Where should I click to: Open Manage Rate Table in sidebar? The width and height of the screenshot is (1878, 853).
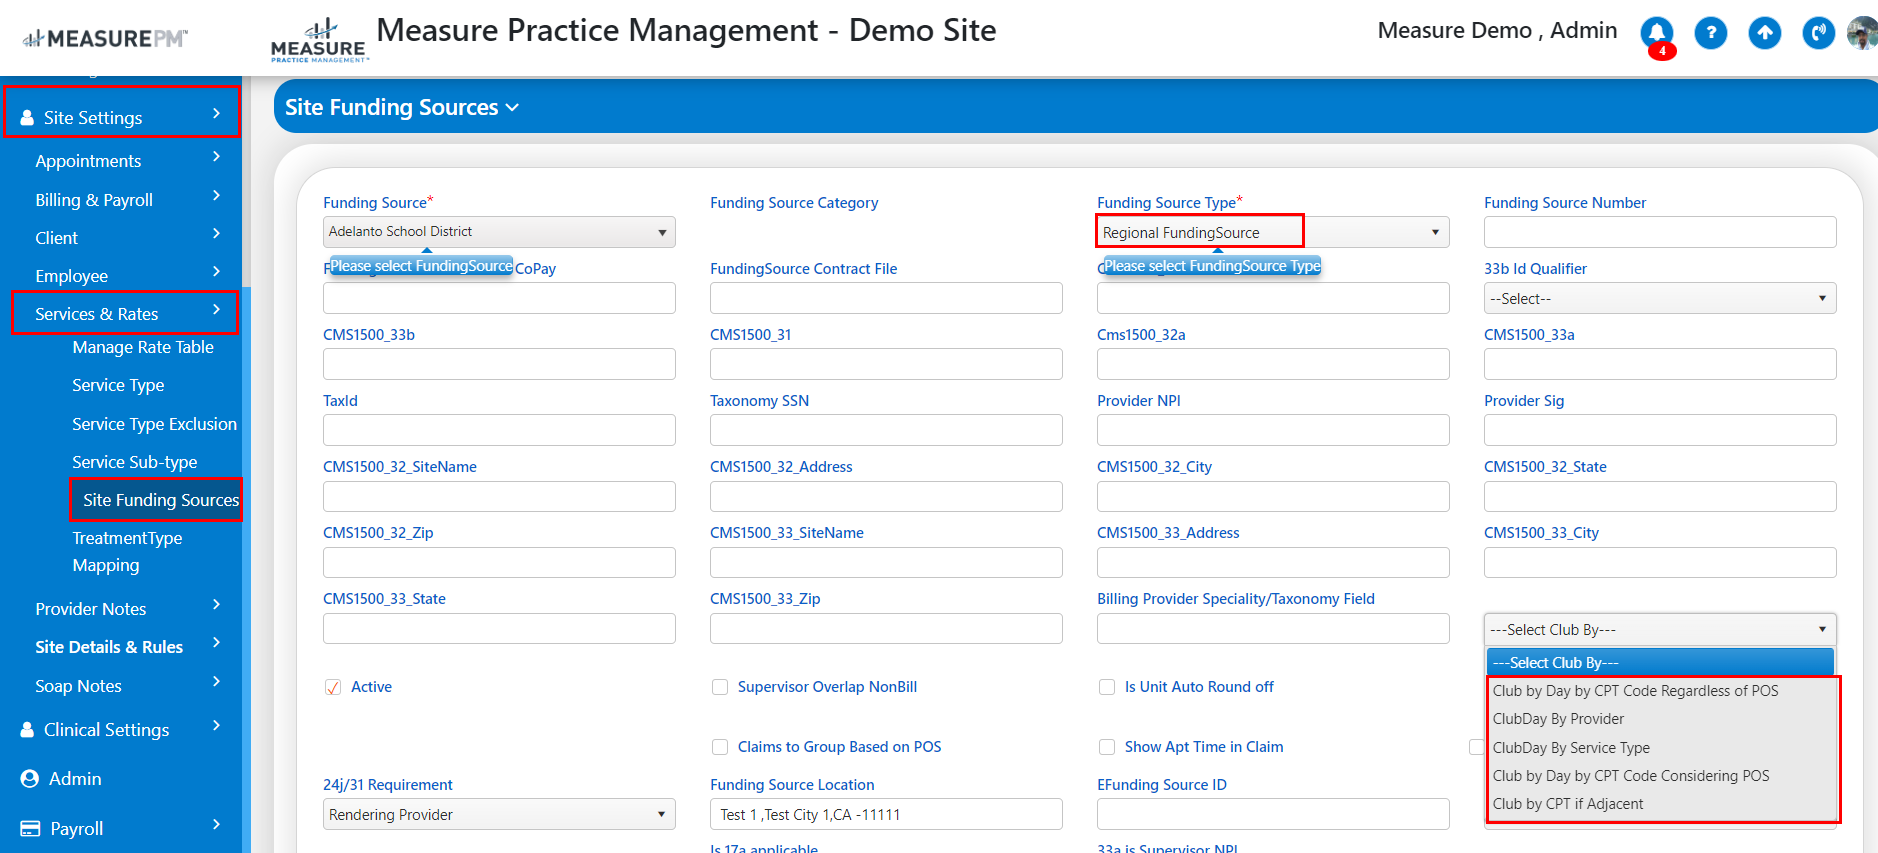click(x=143, y=347)
